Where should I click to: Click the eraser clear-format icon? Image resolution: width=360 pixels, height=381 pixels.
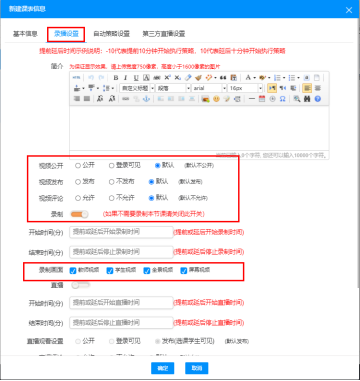coord(188,78)
